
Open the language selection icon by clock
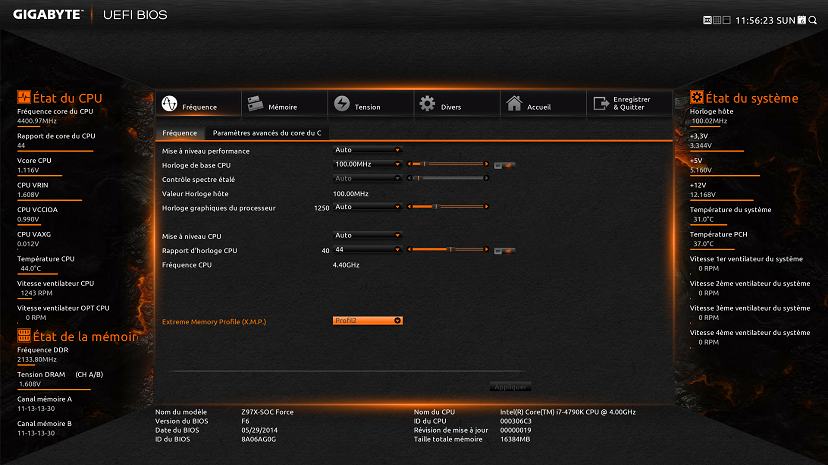click(802, 20)
